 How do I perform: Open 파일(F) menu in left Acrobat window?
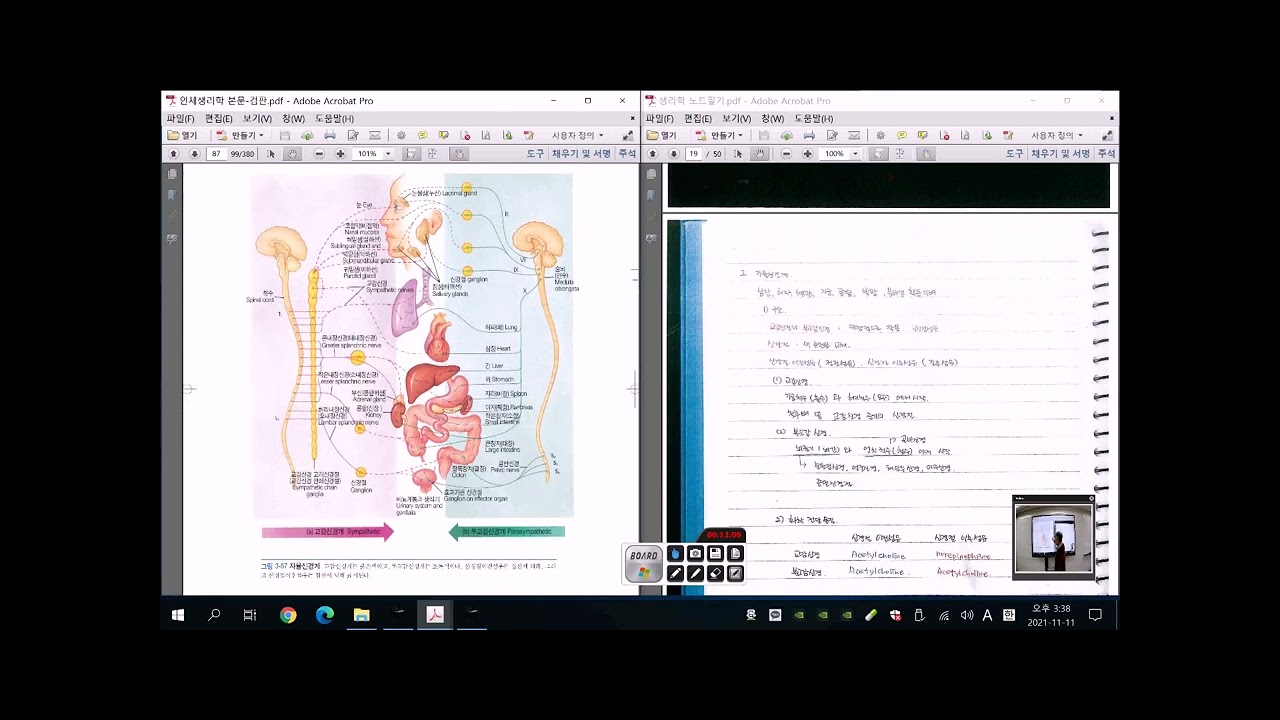(181, 118)
